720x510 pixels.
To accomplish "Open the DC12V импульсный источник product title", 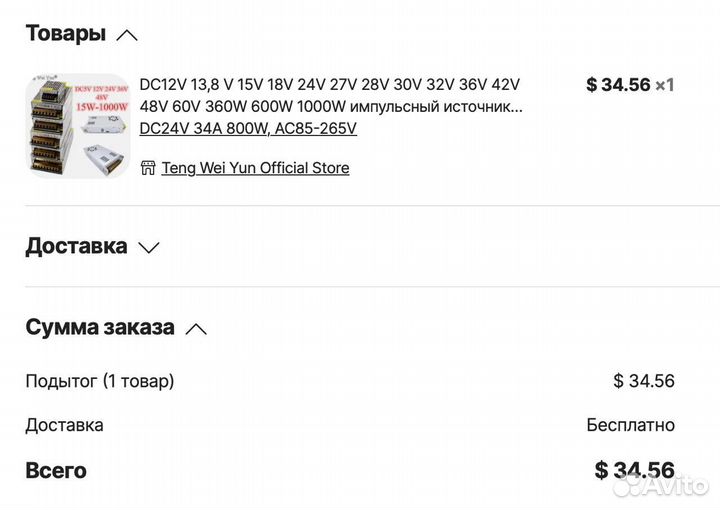I will (x=330, y=95).
